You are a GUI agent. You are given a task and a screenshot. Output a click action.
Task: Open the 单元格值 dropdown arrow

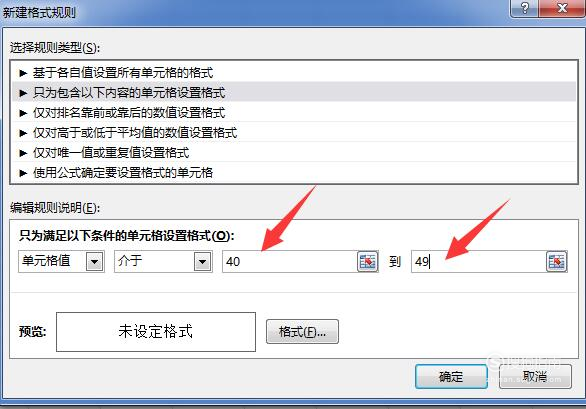coord(94,261)
